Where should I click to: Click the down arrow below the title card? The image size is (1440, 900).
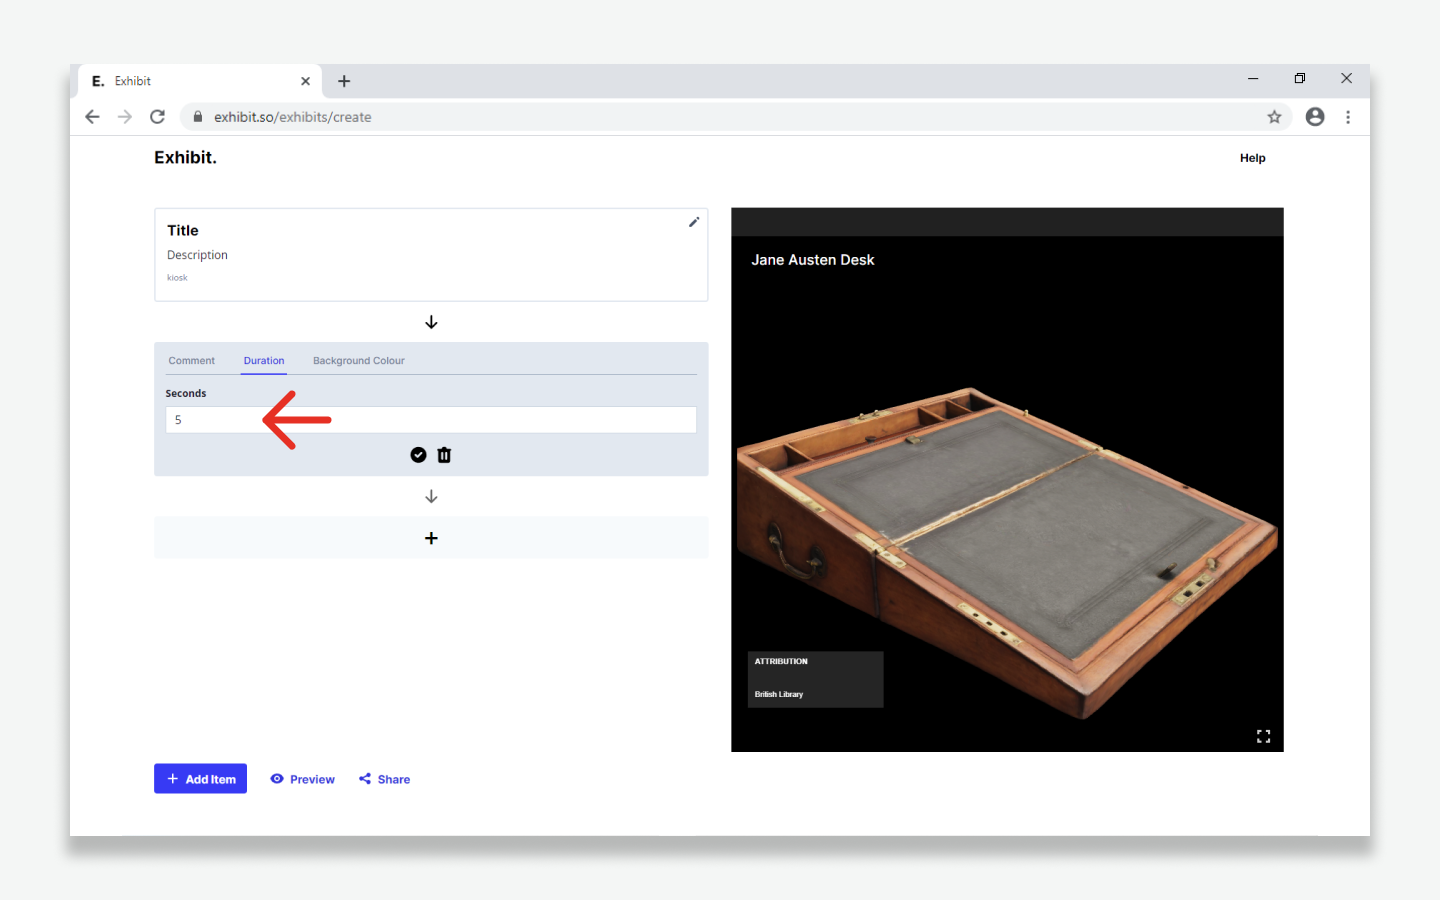(x=431, y=322)
